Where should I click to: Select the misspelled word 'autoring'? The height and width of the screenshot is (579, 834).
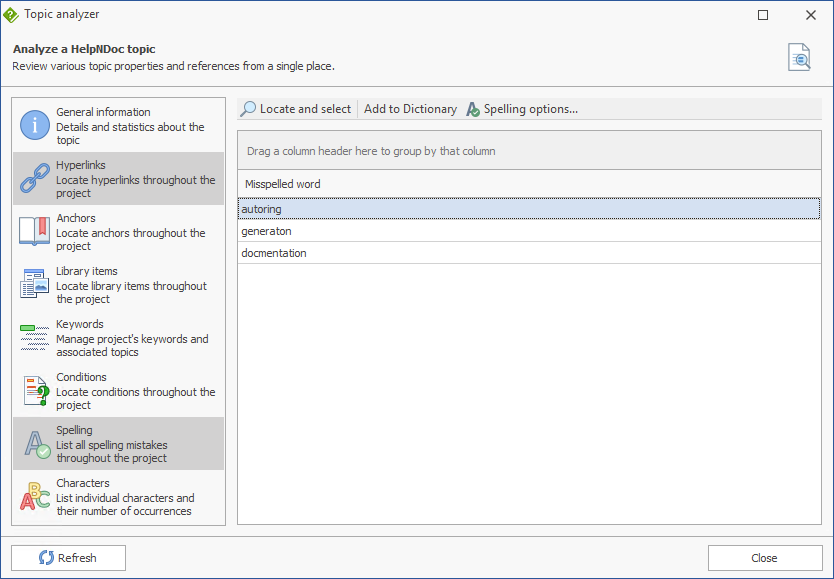(x=529, y=209)
